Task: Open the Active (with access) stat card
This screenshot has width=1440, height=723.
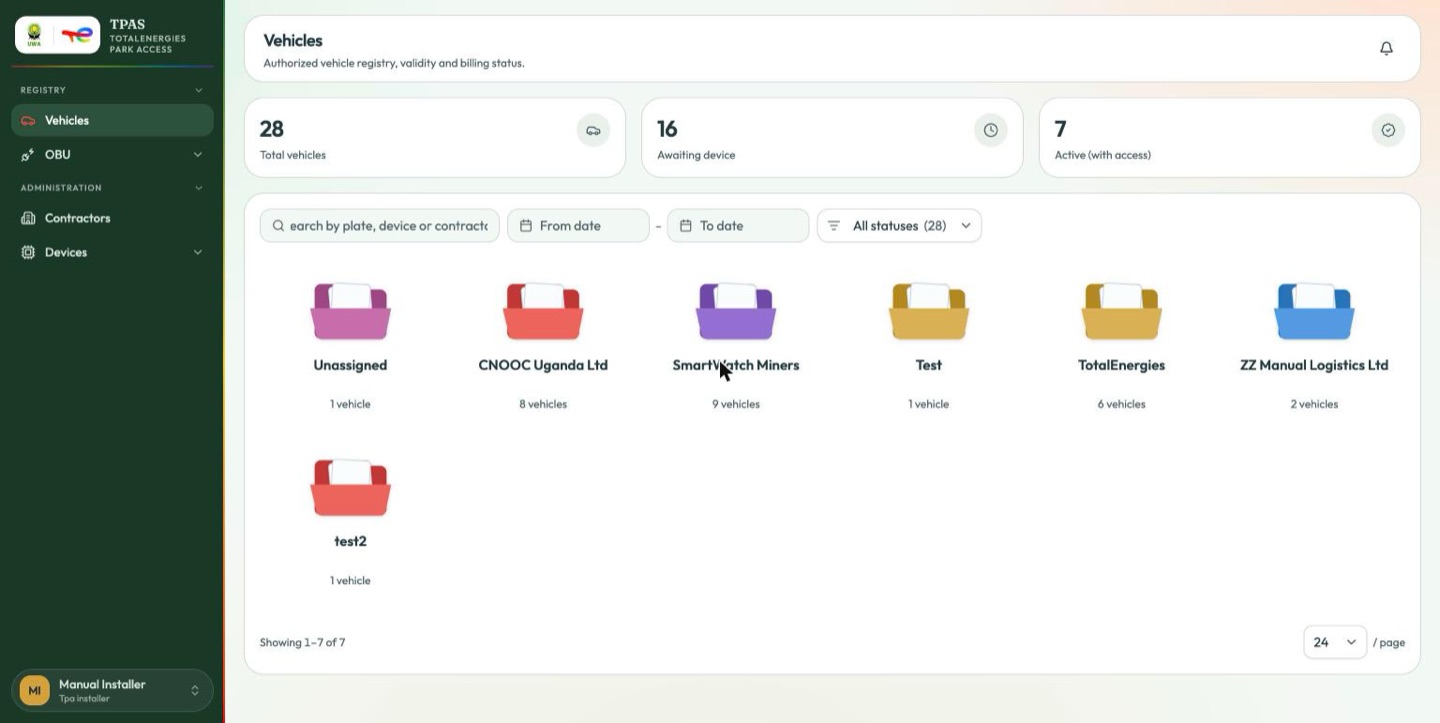Action: click(x=1230, y=138)
